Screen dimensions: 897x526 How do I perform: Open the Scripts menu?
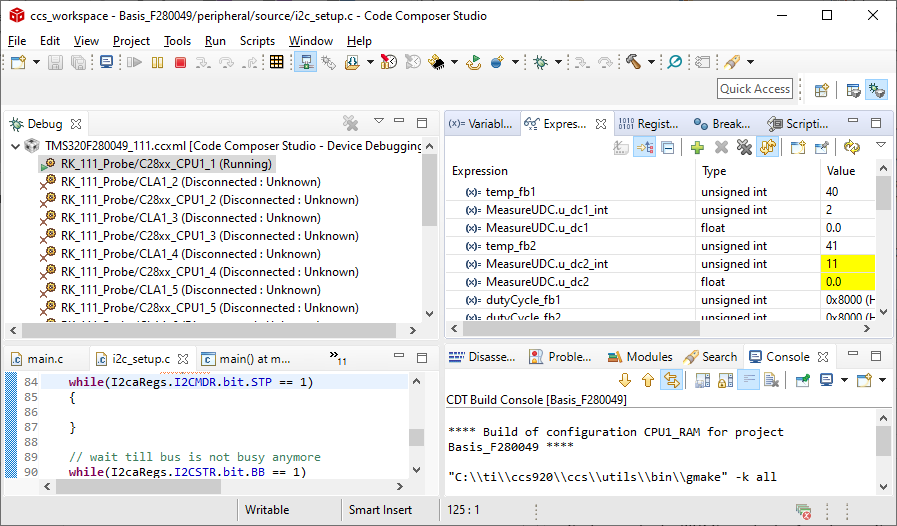click(x=257, y=41)
